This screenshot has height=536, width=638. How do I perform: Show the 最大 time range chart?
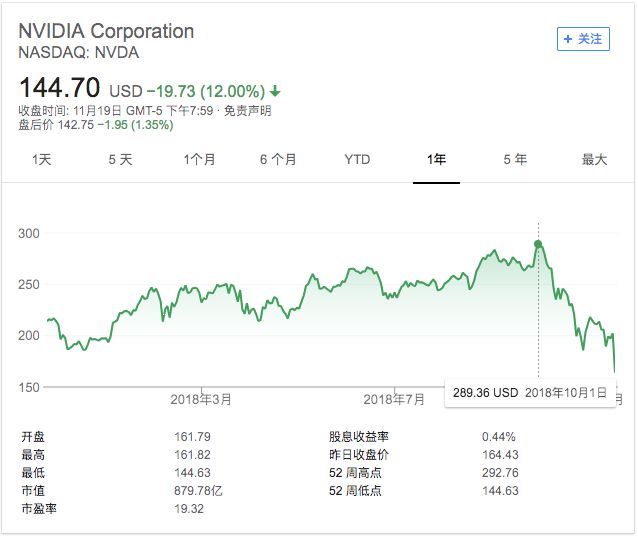(x=594, y=160)
